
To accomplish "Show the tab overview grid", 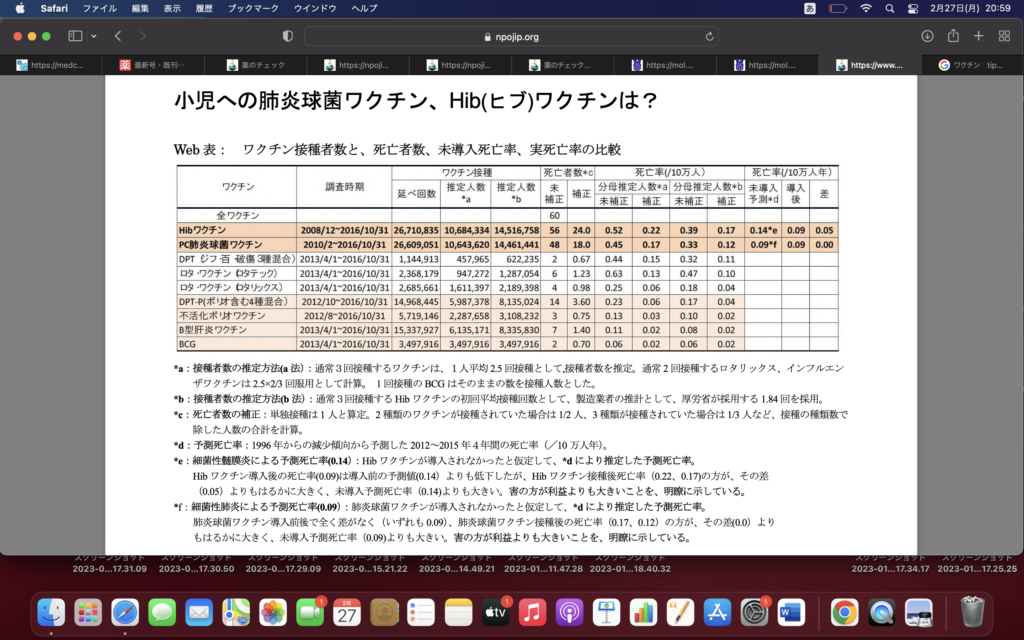I will click(1003, 36).
